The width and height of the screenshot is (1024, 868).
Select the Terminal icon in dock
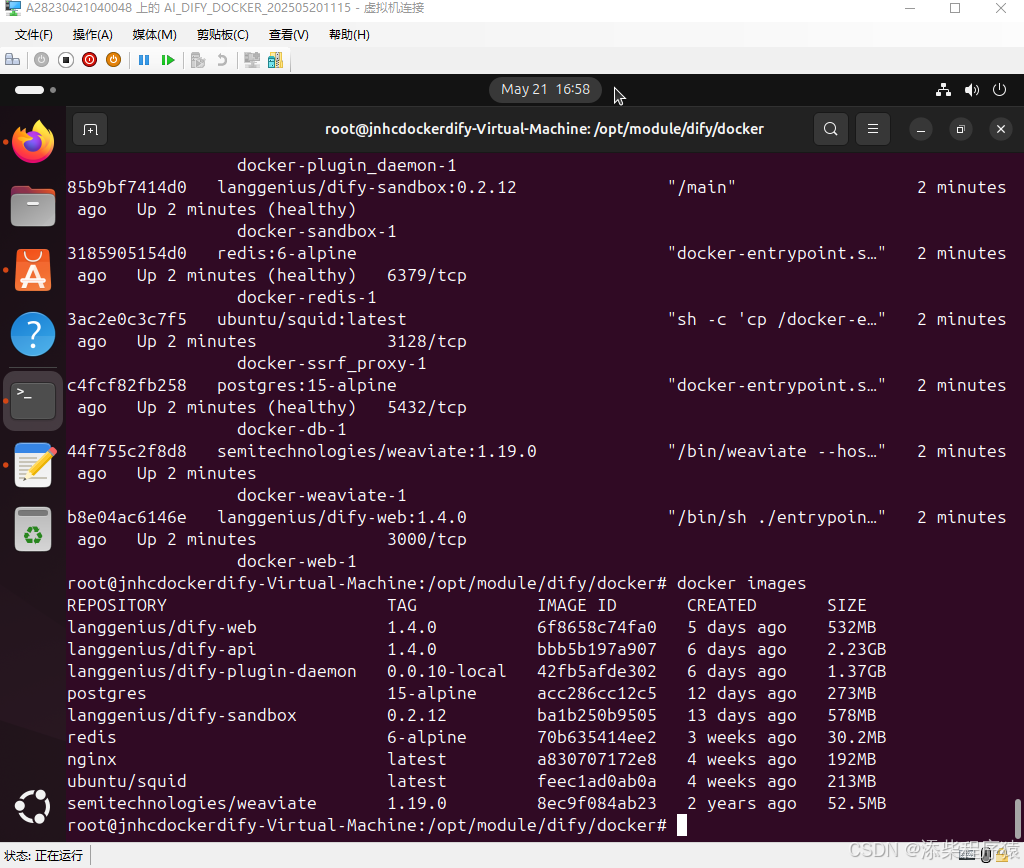point(33,400)
